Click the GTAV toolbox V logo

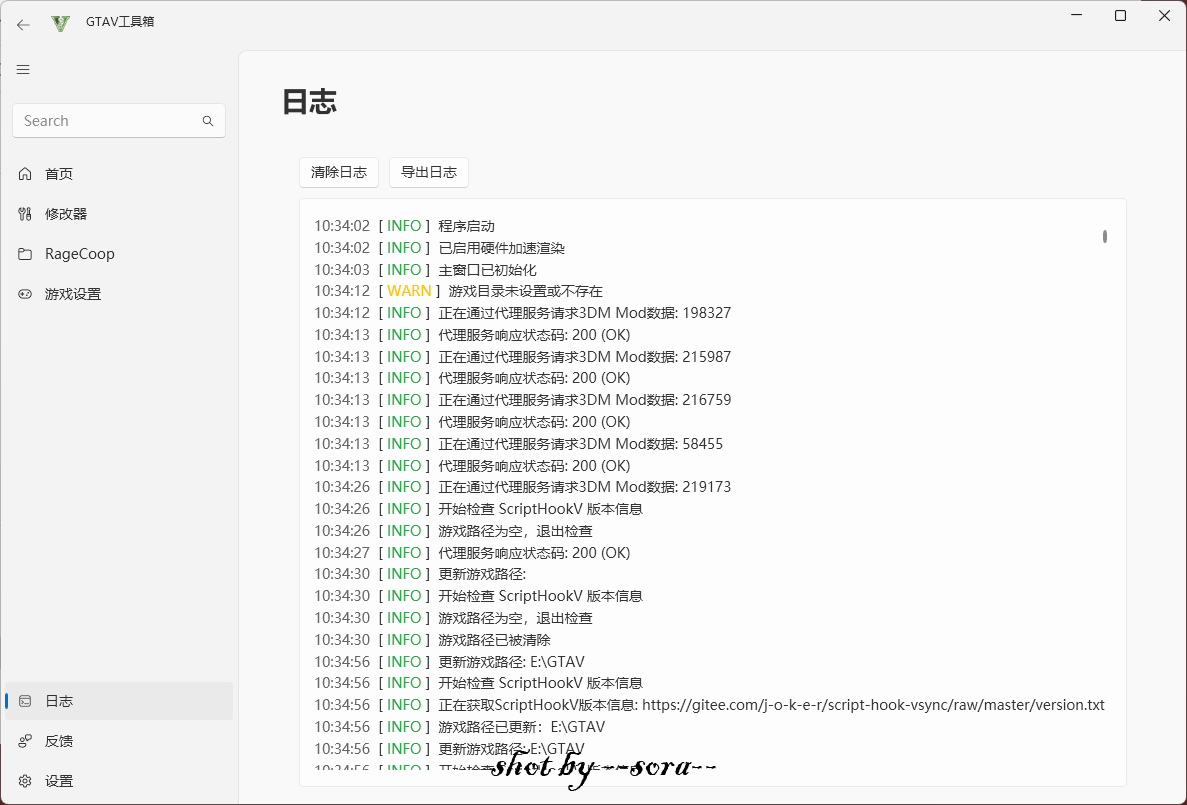[x=61, y=23]
